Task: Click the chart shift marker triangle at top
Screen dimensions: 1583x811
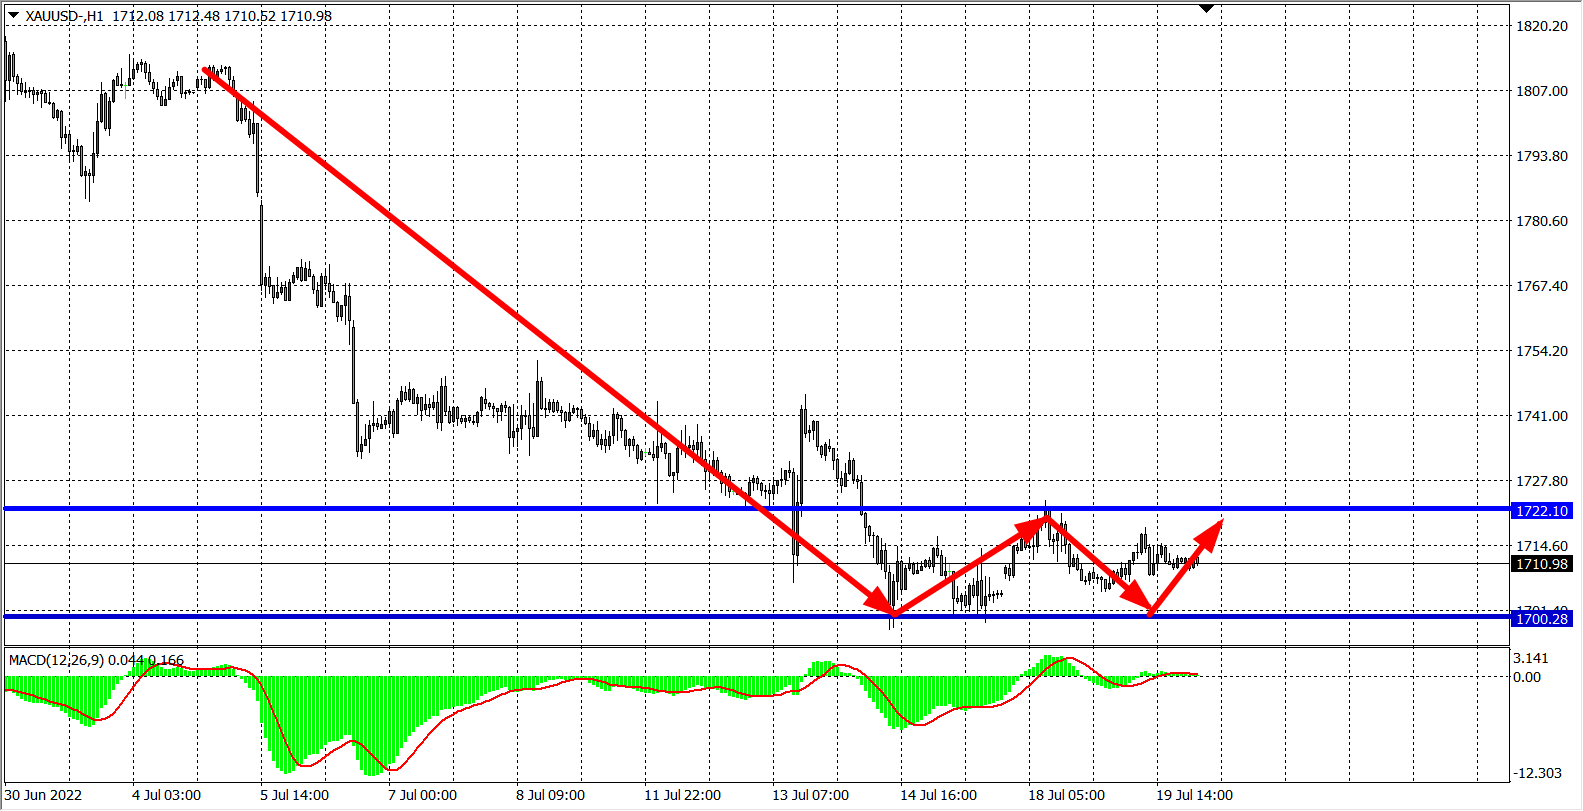Action: point(1206,9)
